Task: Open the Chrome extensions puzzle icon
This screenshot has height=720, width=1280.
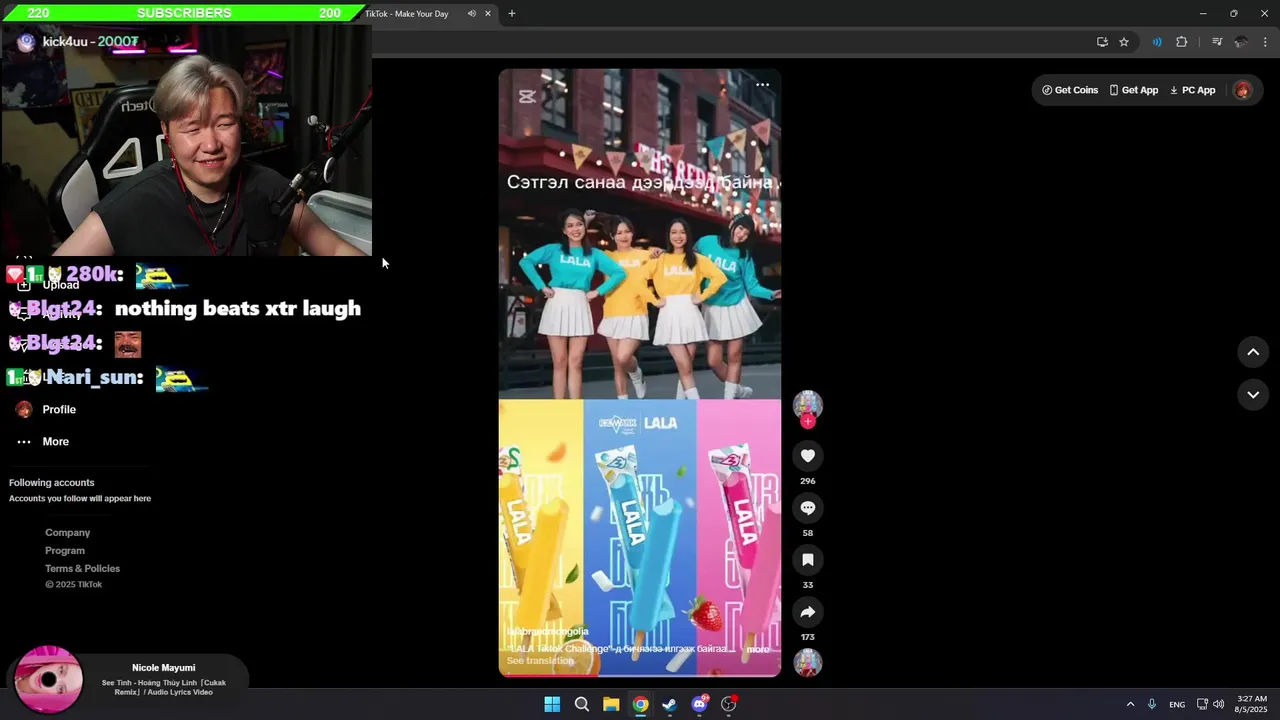Action: pos(1182,42)
